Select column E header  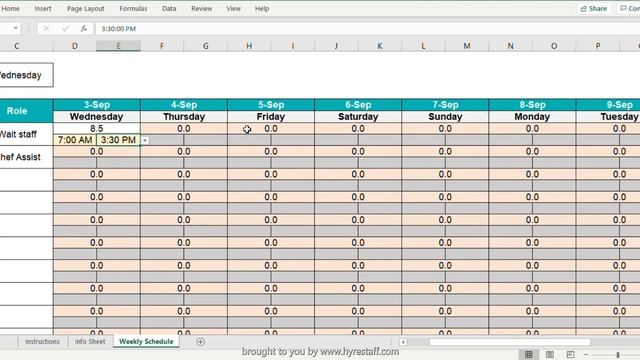coord(118,46)
